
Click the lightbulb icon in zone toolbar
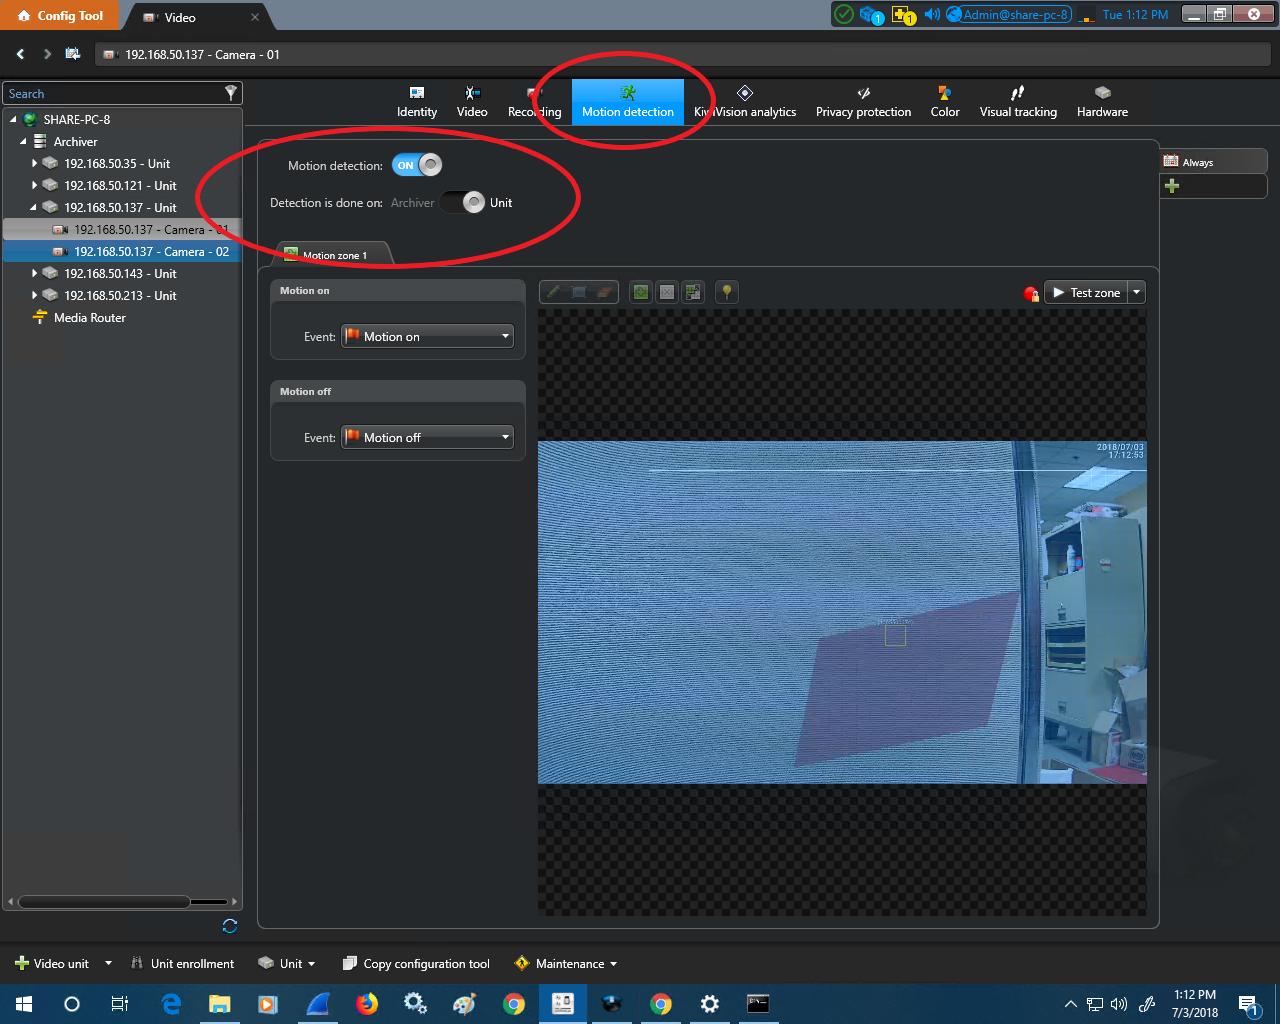tap(727, 292)
